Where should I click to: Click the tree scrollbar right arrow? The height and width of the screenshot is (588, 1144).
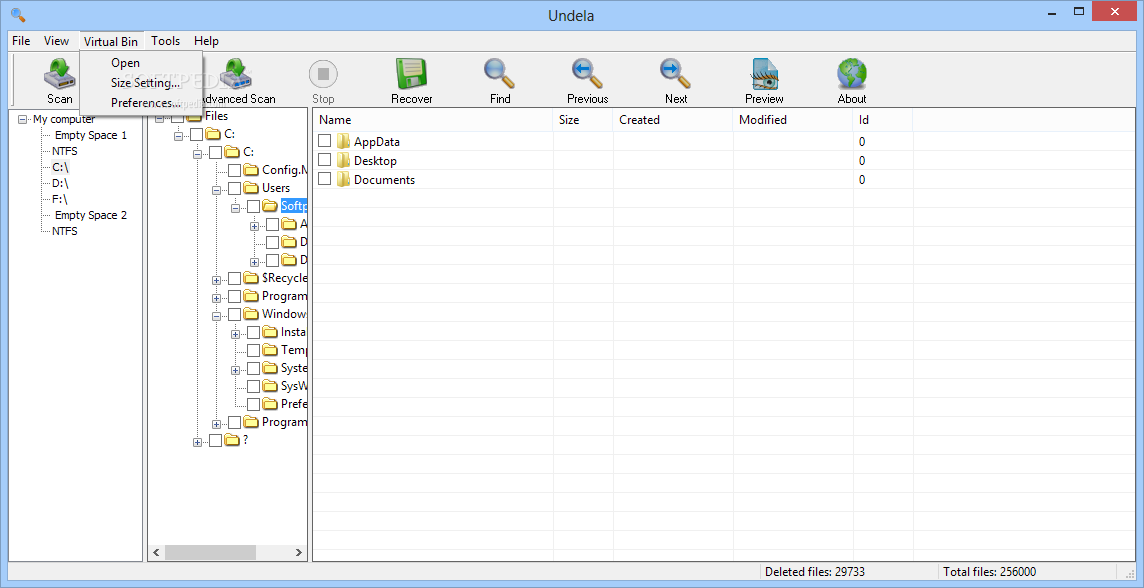coord(299,553)
